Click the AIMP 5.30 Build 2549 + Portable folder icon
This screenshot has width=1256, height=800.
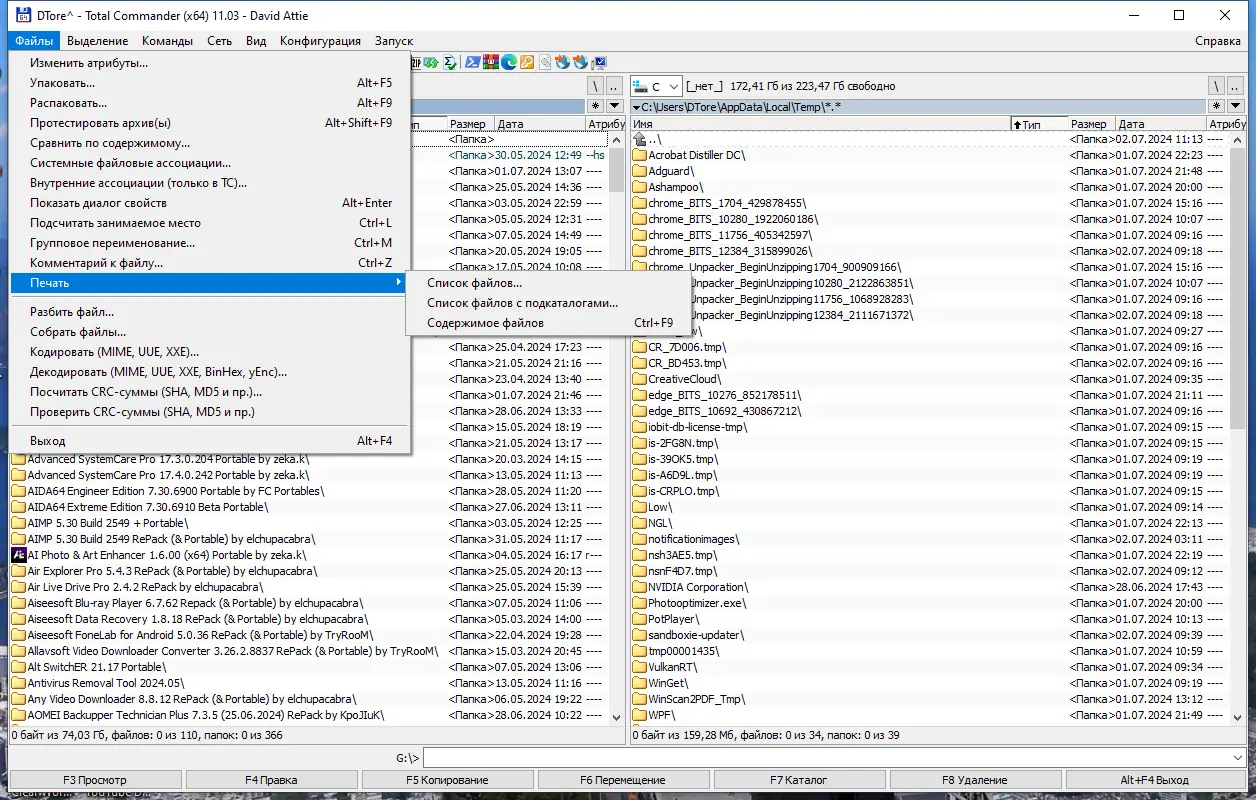18,523
